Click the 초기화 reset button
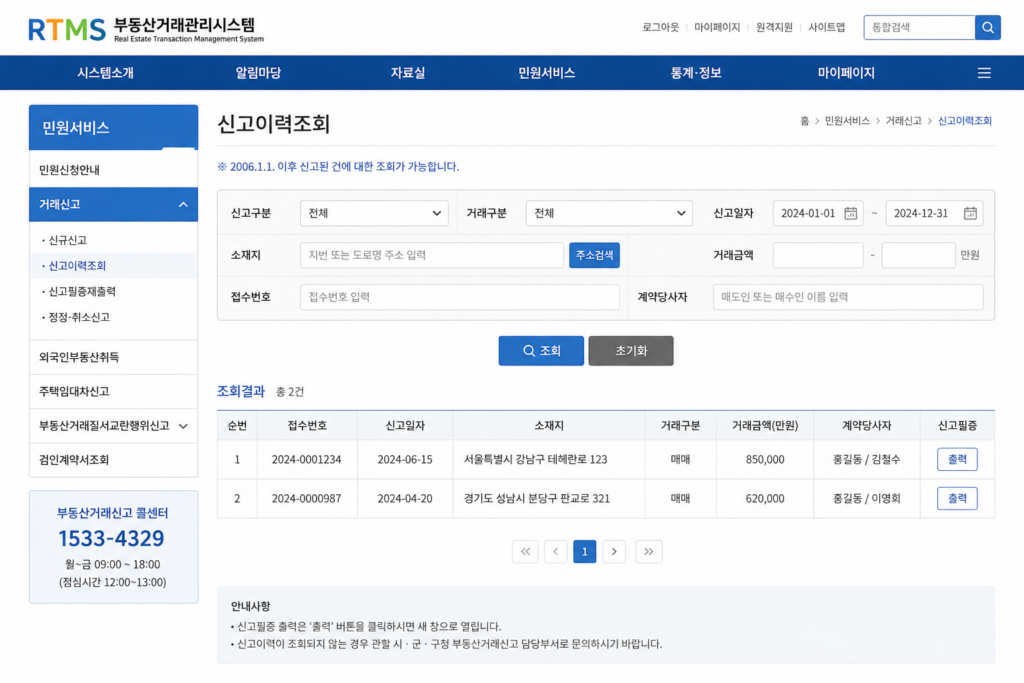Image resolution: width=1024 pixels, height=683 pixels. pyautogui.click(x=631, y=351)
